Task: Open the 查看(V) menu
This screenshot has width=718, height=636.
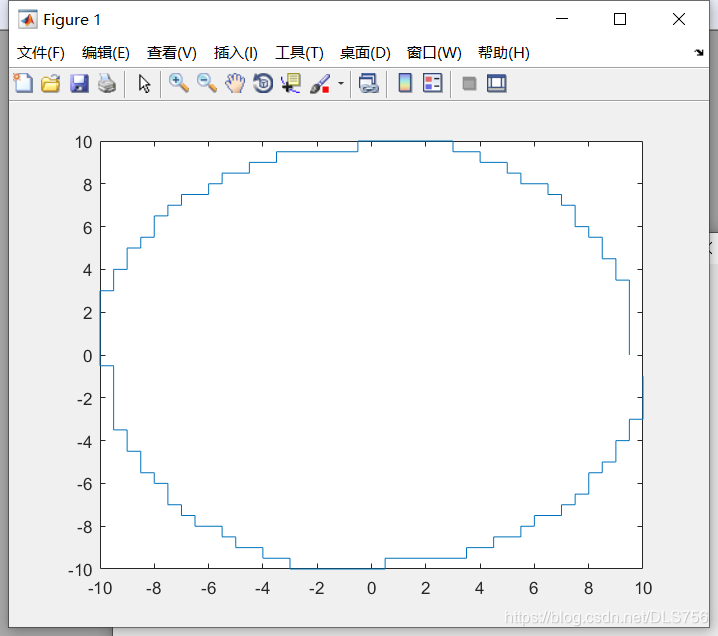Action: pyautogui.click(x=172, y=53)
